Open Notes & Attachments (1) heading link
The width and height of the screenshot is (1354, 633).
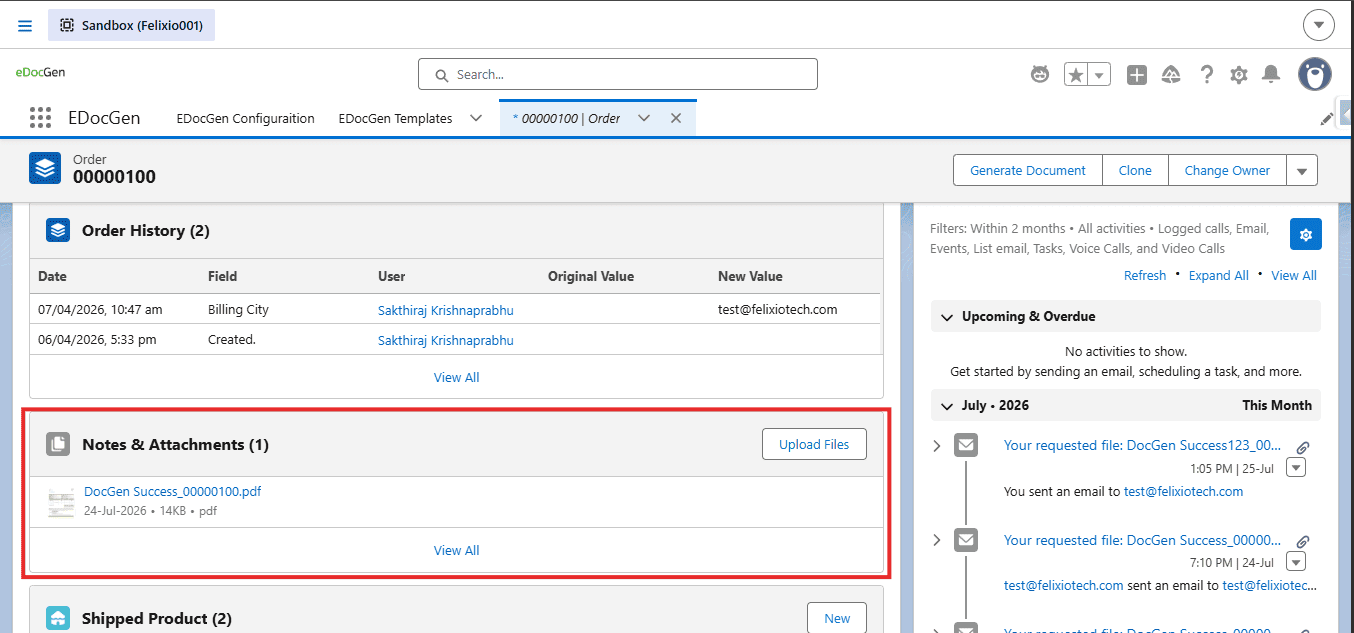click(x=175, y=444)
